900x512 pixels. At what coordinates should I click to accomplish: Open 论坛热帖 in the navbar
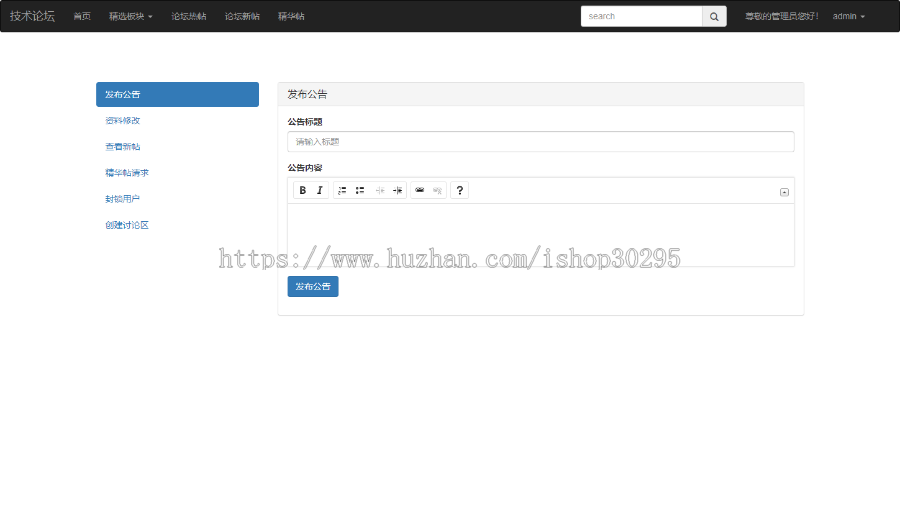189,17
